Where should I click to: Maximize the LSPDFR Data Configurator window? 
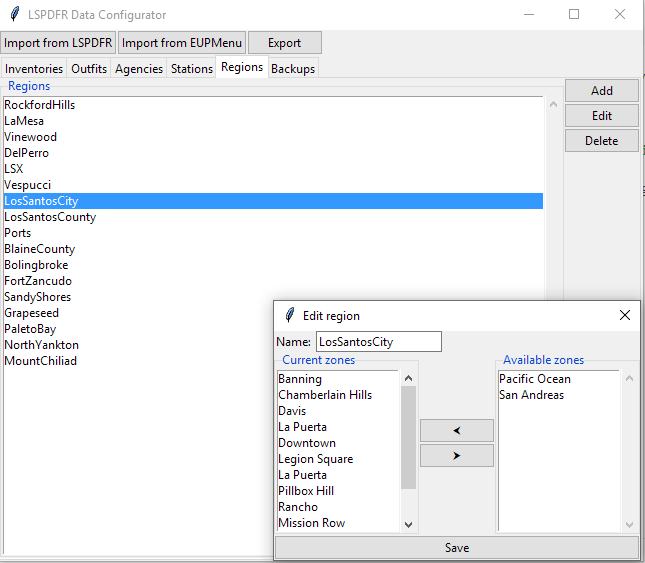pos(574,15)
